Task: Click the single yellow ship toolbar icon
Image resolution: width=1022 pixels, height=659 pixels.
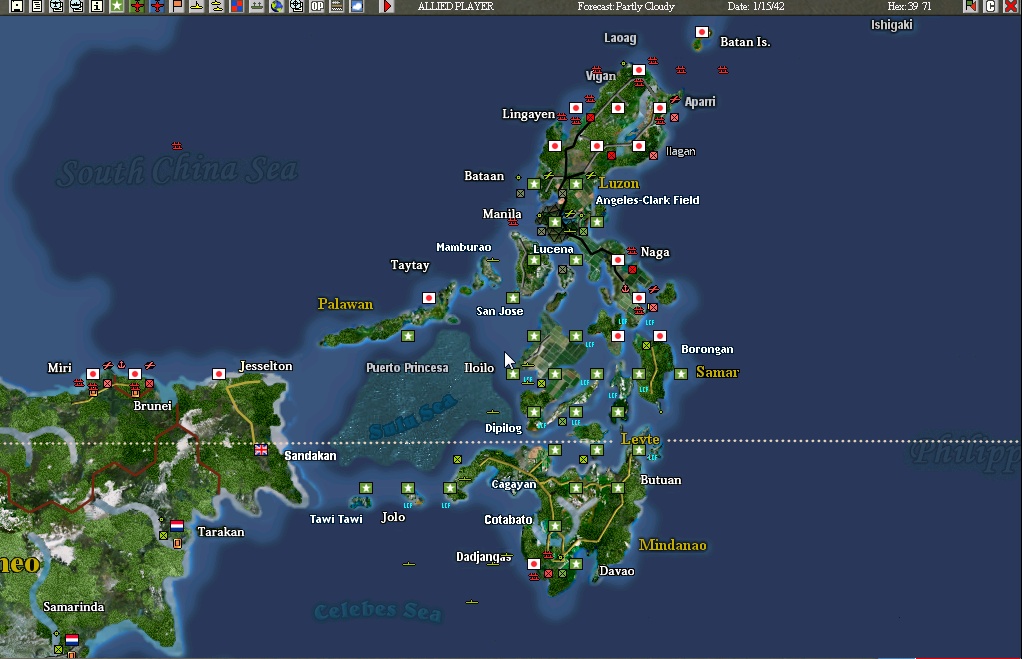Action: tap(197, 6)
